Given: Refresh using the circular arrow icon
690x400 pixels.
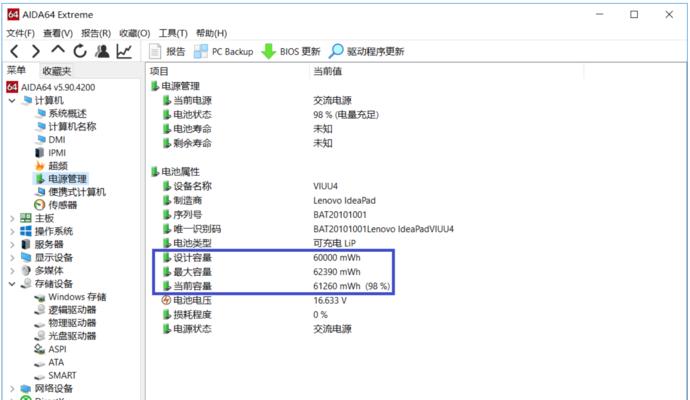Looking at the screenshot, I should (80, 51).
